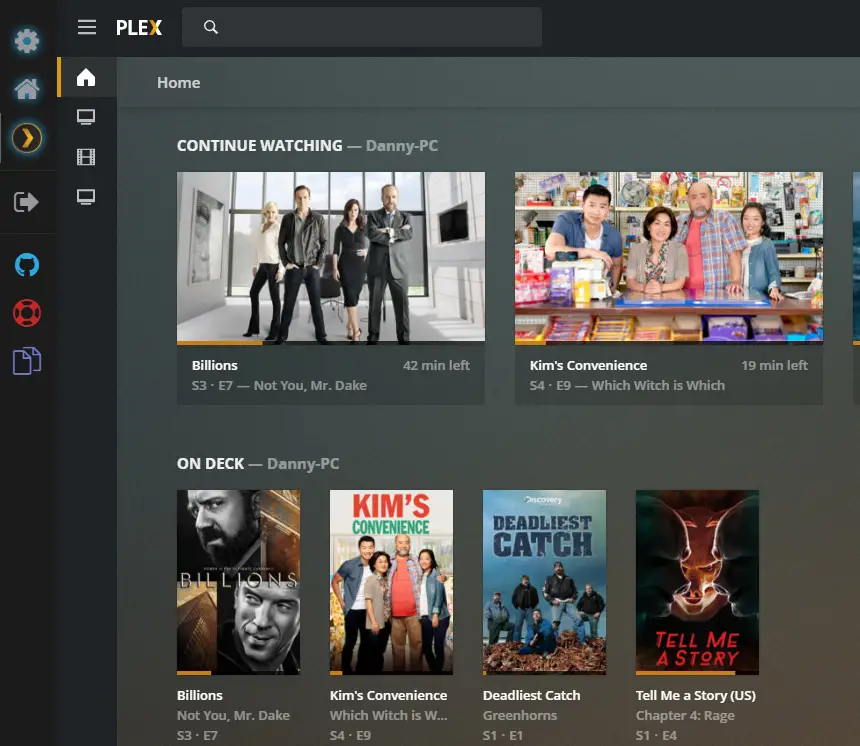The height and width of the screenshot is (746, 860).
Task: Open the GitHub icon link
Action: (x=26, y=265)
